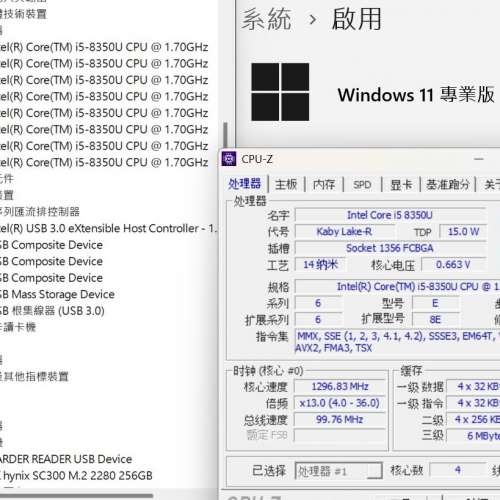Click the 0.663 V core voltage value
This screenshot has height=500, width=500.
tap(453, 265)
